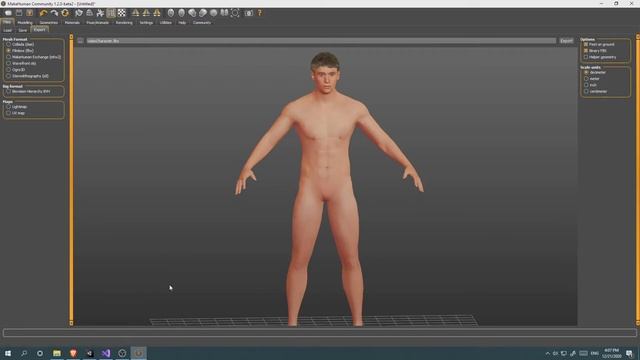640x360 pixels.
Task: Open the Pose/Animate tab
Action: [98, 22]
